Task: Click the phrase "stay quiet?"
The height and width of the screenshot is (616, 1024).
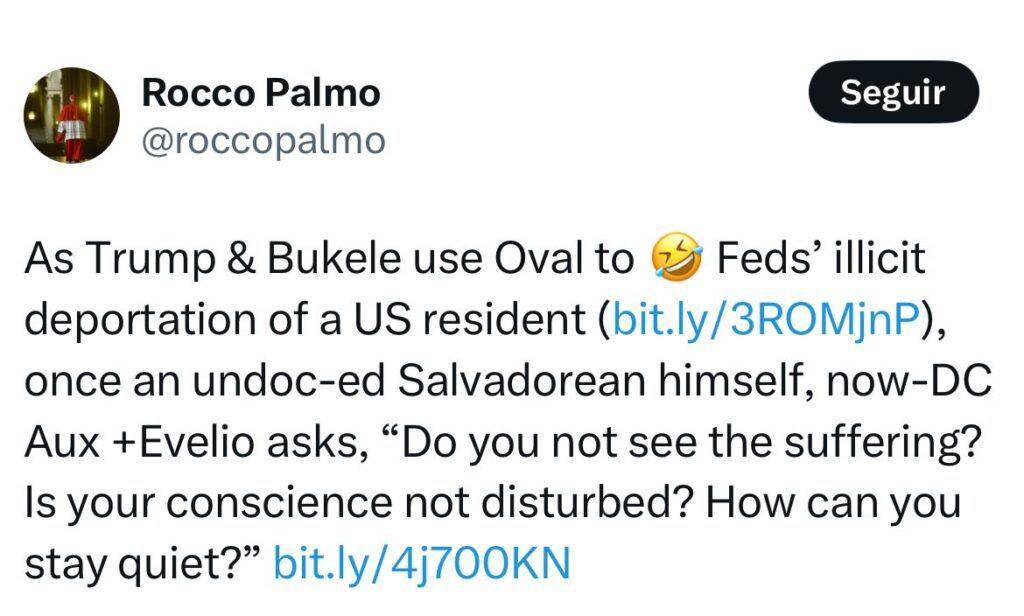Action: click(142, 564)
